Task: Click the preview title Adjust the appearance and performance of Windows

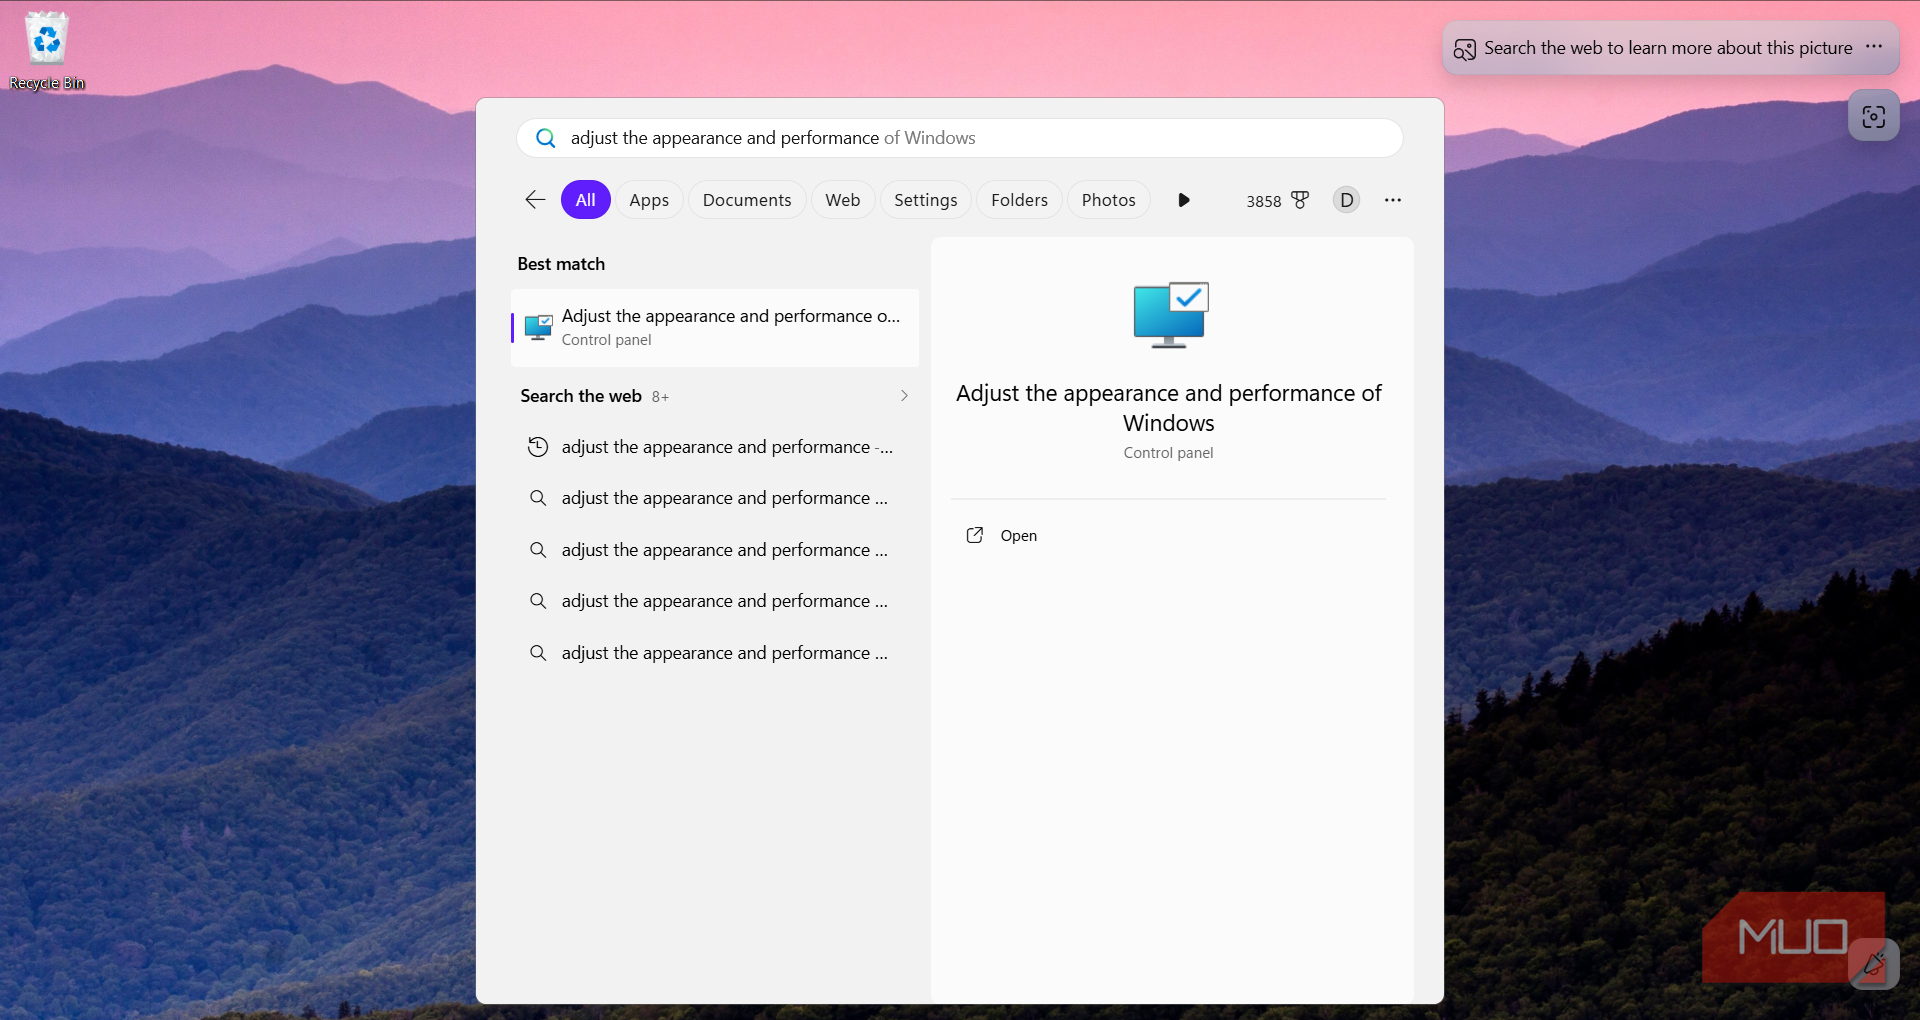Action: click(x=1168, y=408)
